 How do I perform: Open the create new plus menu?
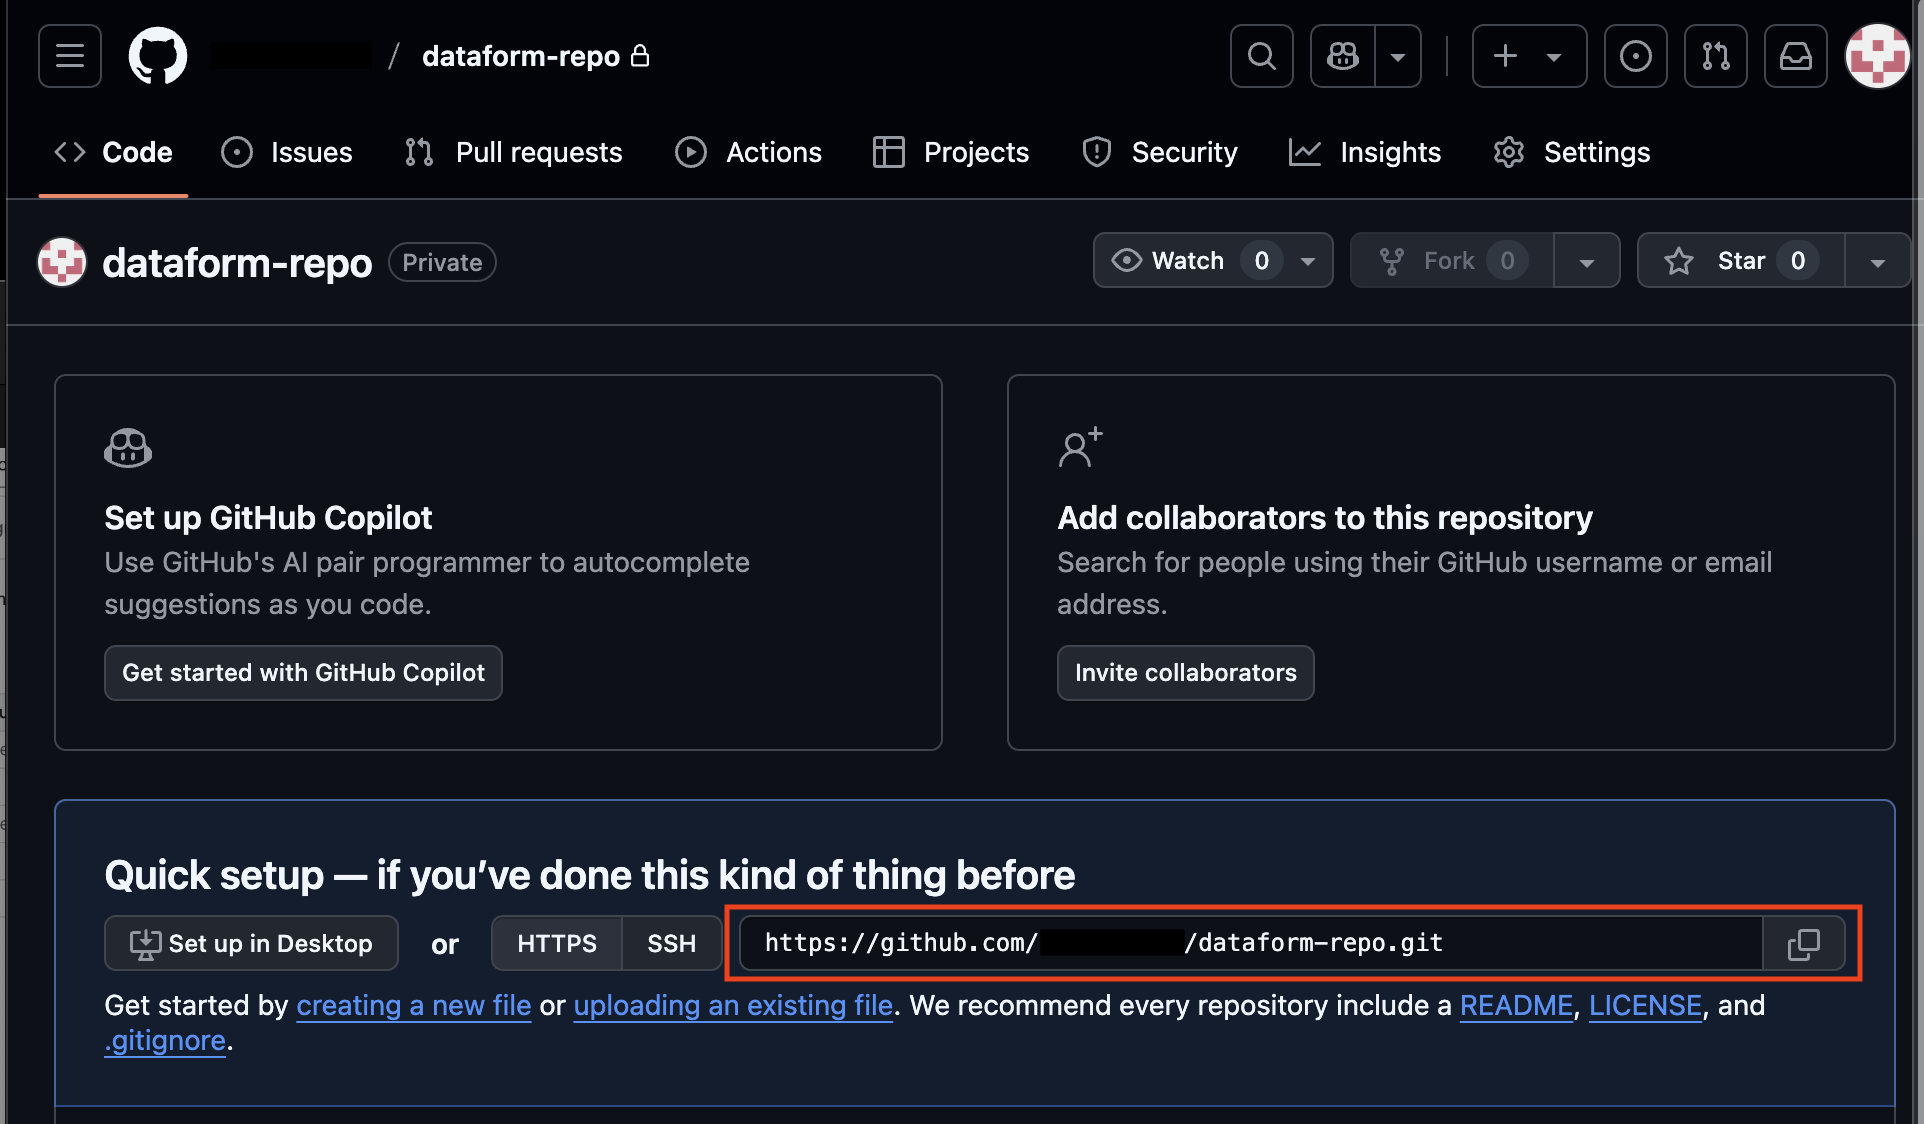(x=1529, y=56)
